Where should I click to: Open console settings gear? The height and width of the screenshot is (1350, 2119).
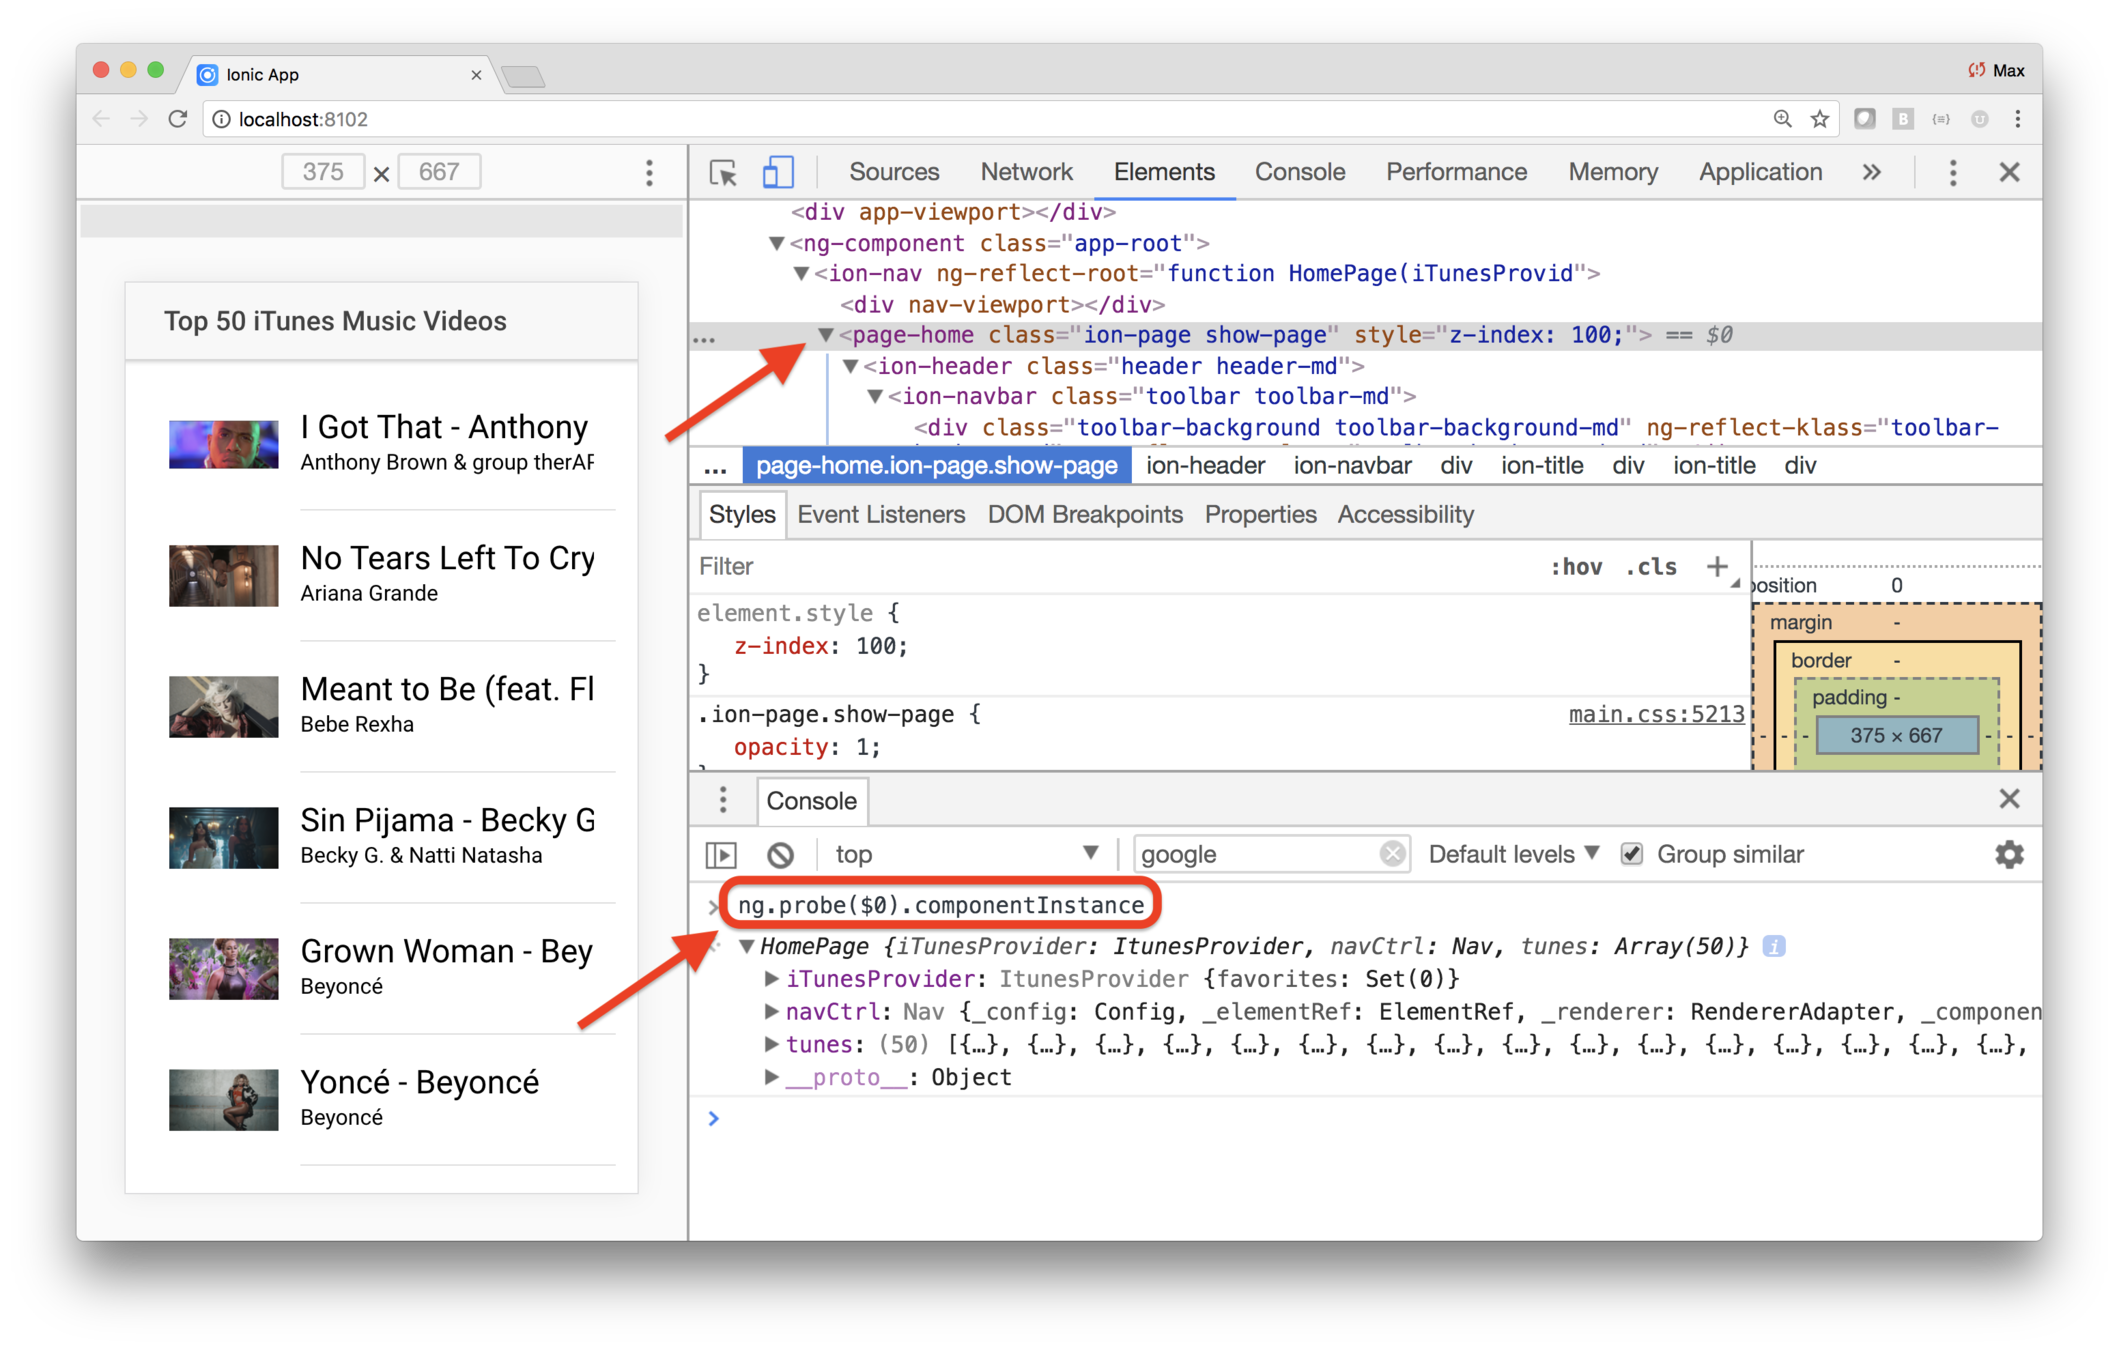point(2008,854)
